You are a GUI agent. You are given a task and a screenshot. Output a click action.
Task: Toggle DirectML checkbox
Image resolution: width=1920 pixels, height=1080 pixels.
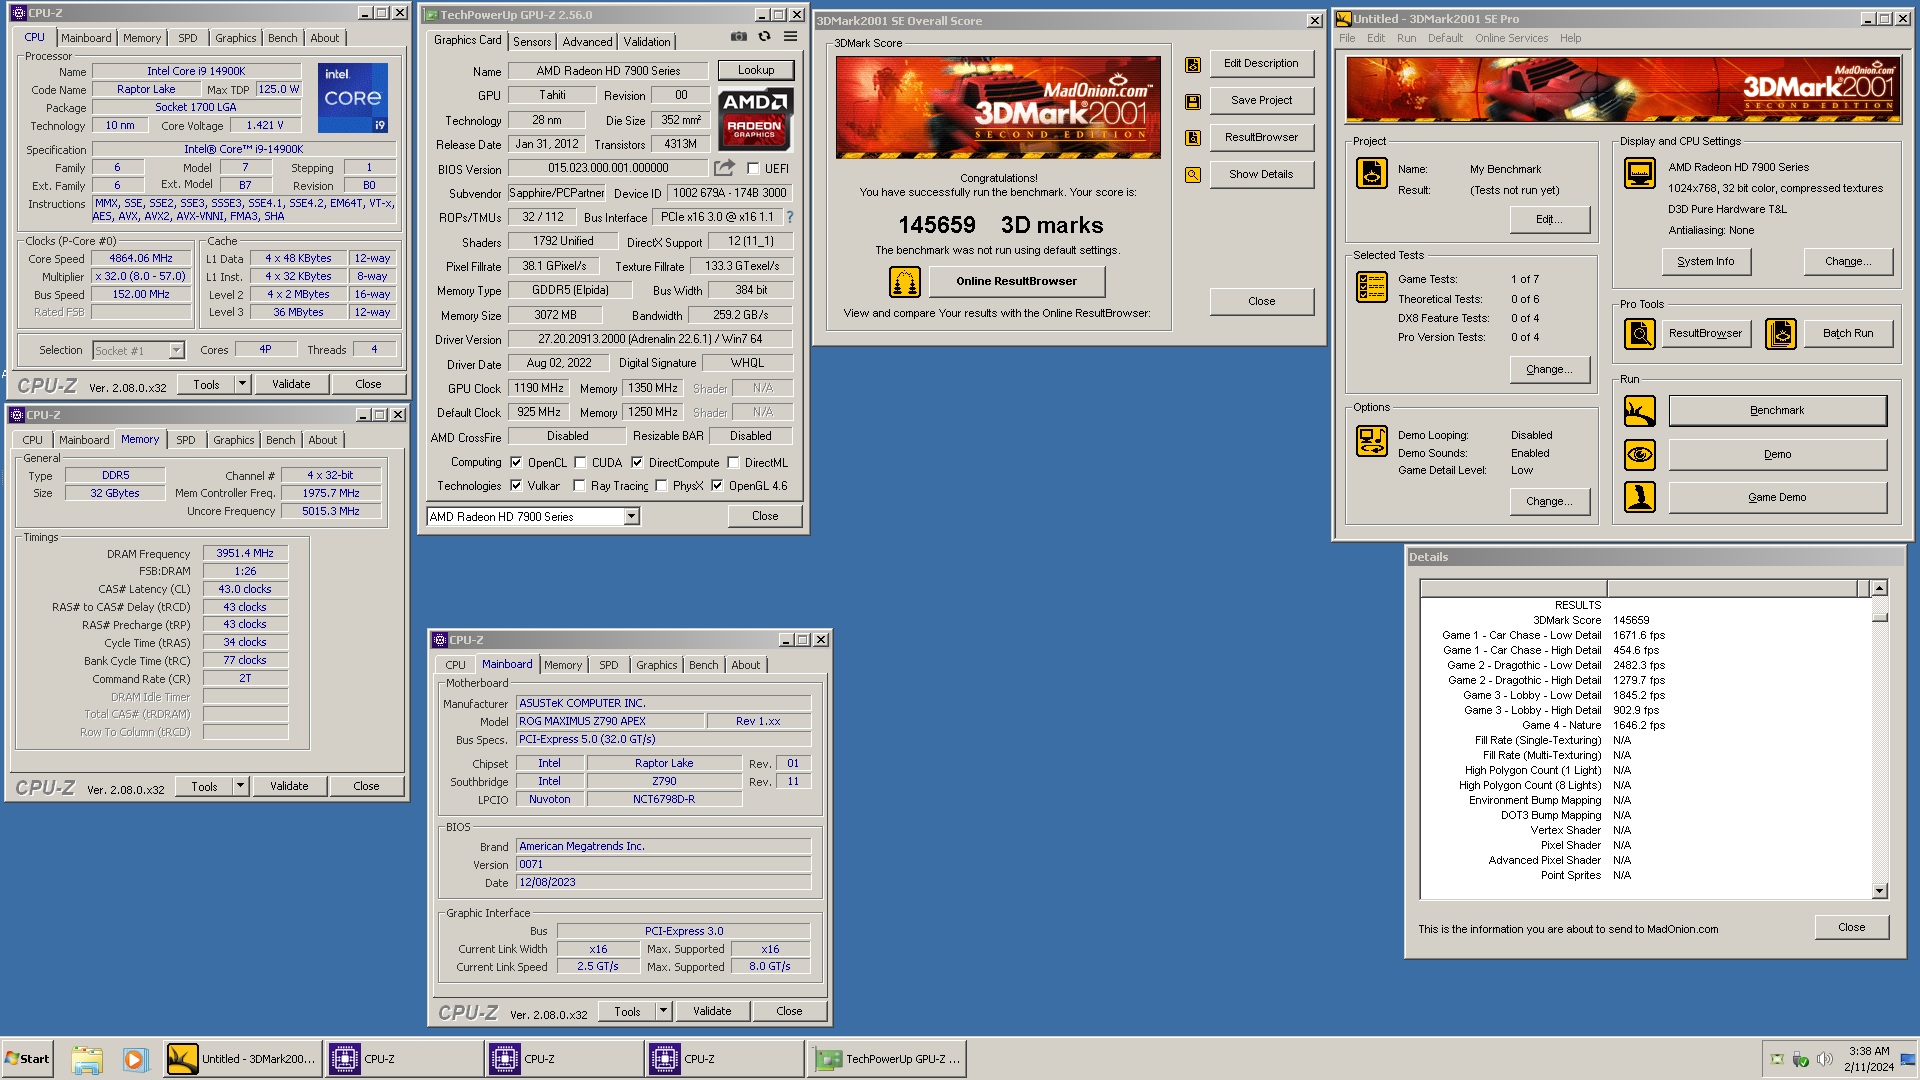coord(733,463)
